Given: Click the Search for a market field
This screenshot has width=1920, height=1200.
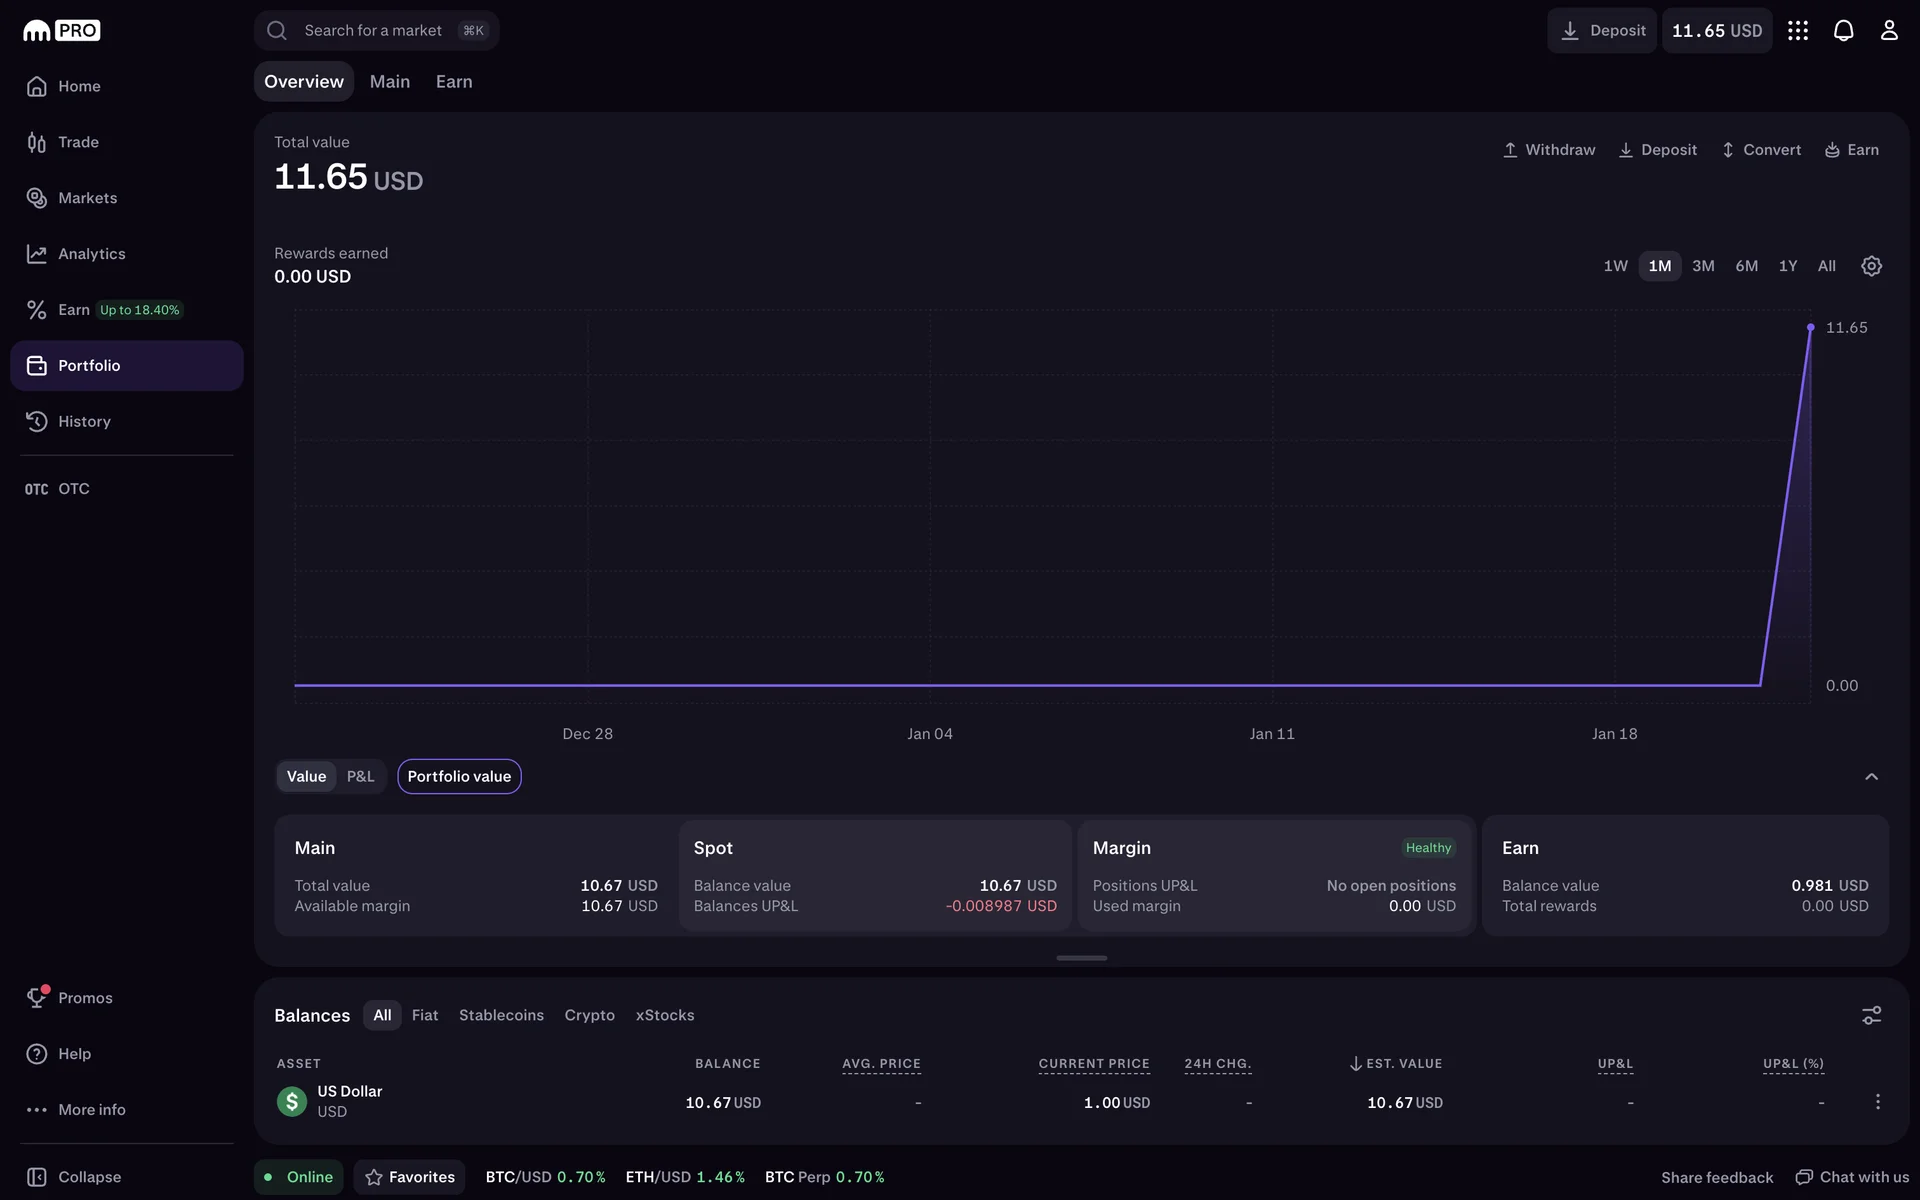Looking at the screenshot, I should coord(375,31).
